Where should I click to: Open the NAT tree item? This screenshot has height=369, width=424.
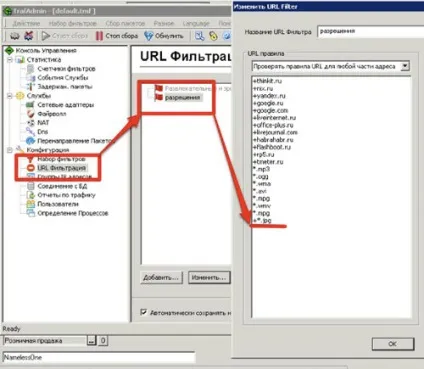43,123
